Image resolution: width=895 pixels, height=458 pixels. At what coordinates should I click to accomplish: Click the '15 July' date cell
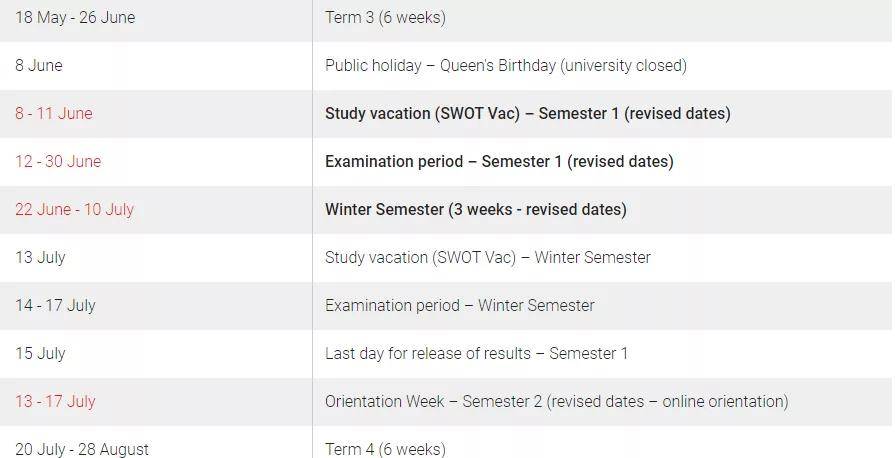(41, 353)
